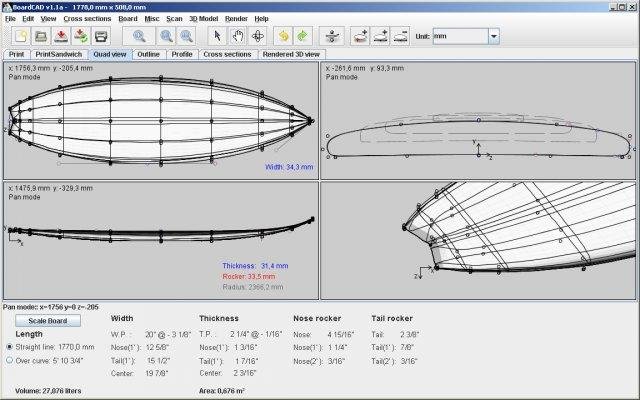This screenshot has height=400, width=640.
Task: Click the yellow Undo arrow
Action: [283, 36]
